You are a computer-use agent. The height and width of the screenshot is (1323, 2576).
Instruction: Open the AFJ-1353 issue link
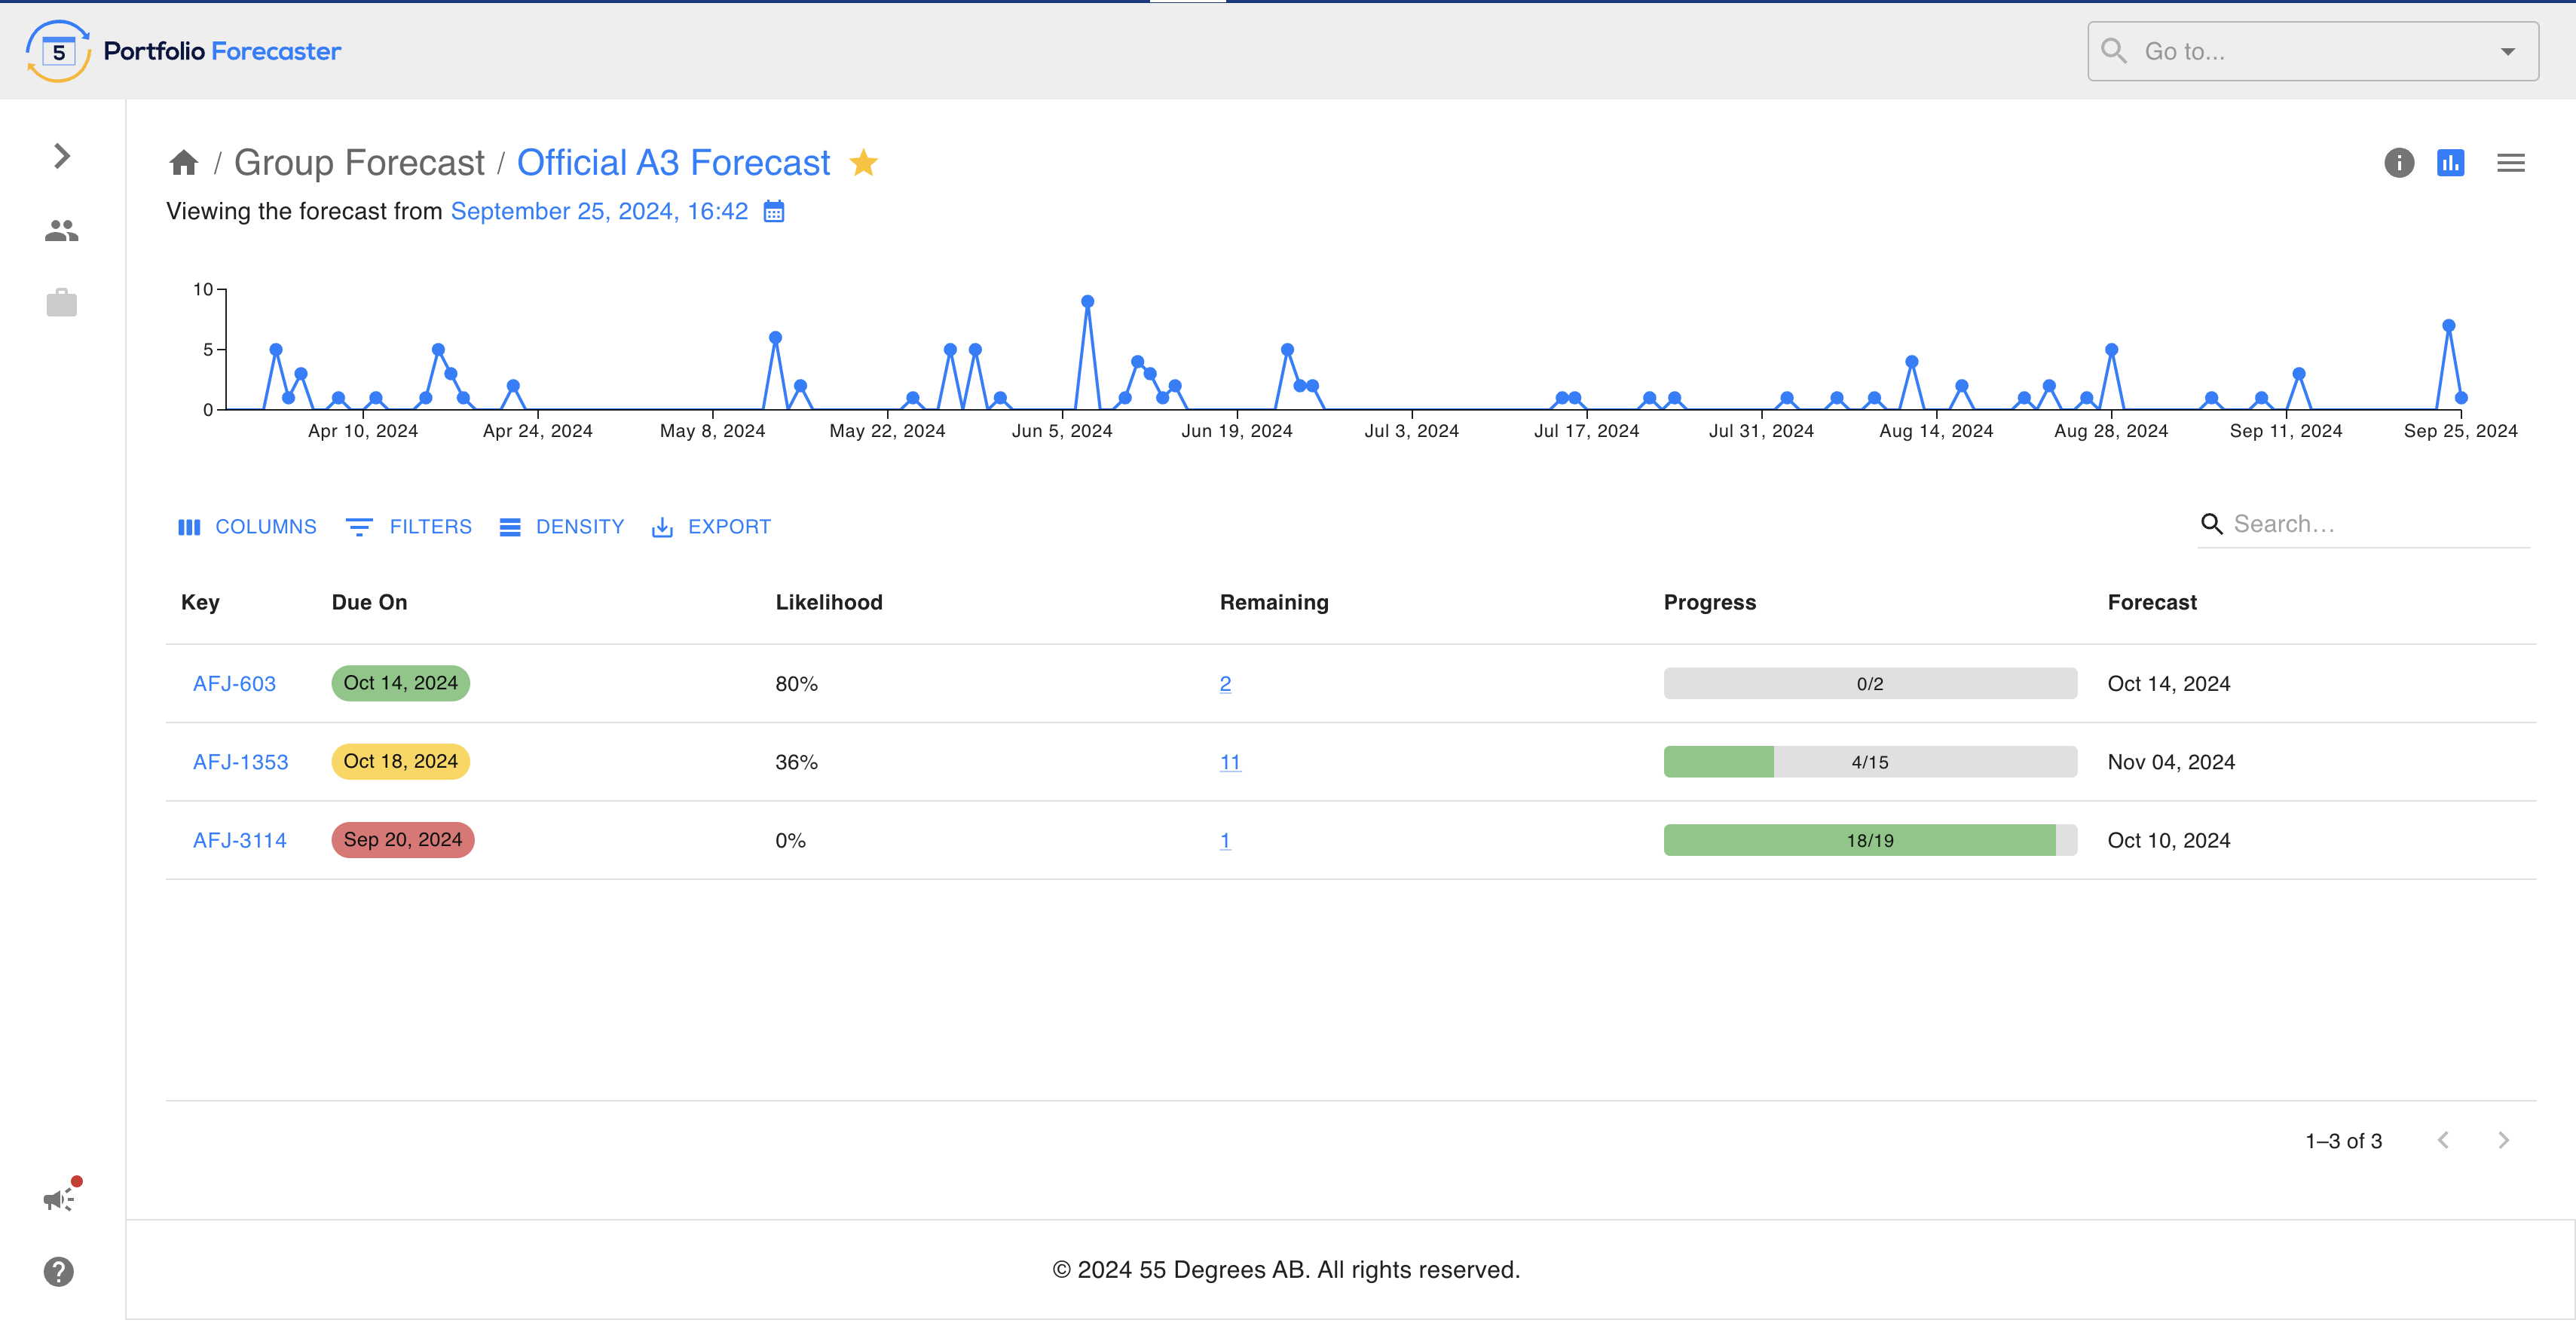click(x=240, y=763)
